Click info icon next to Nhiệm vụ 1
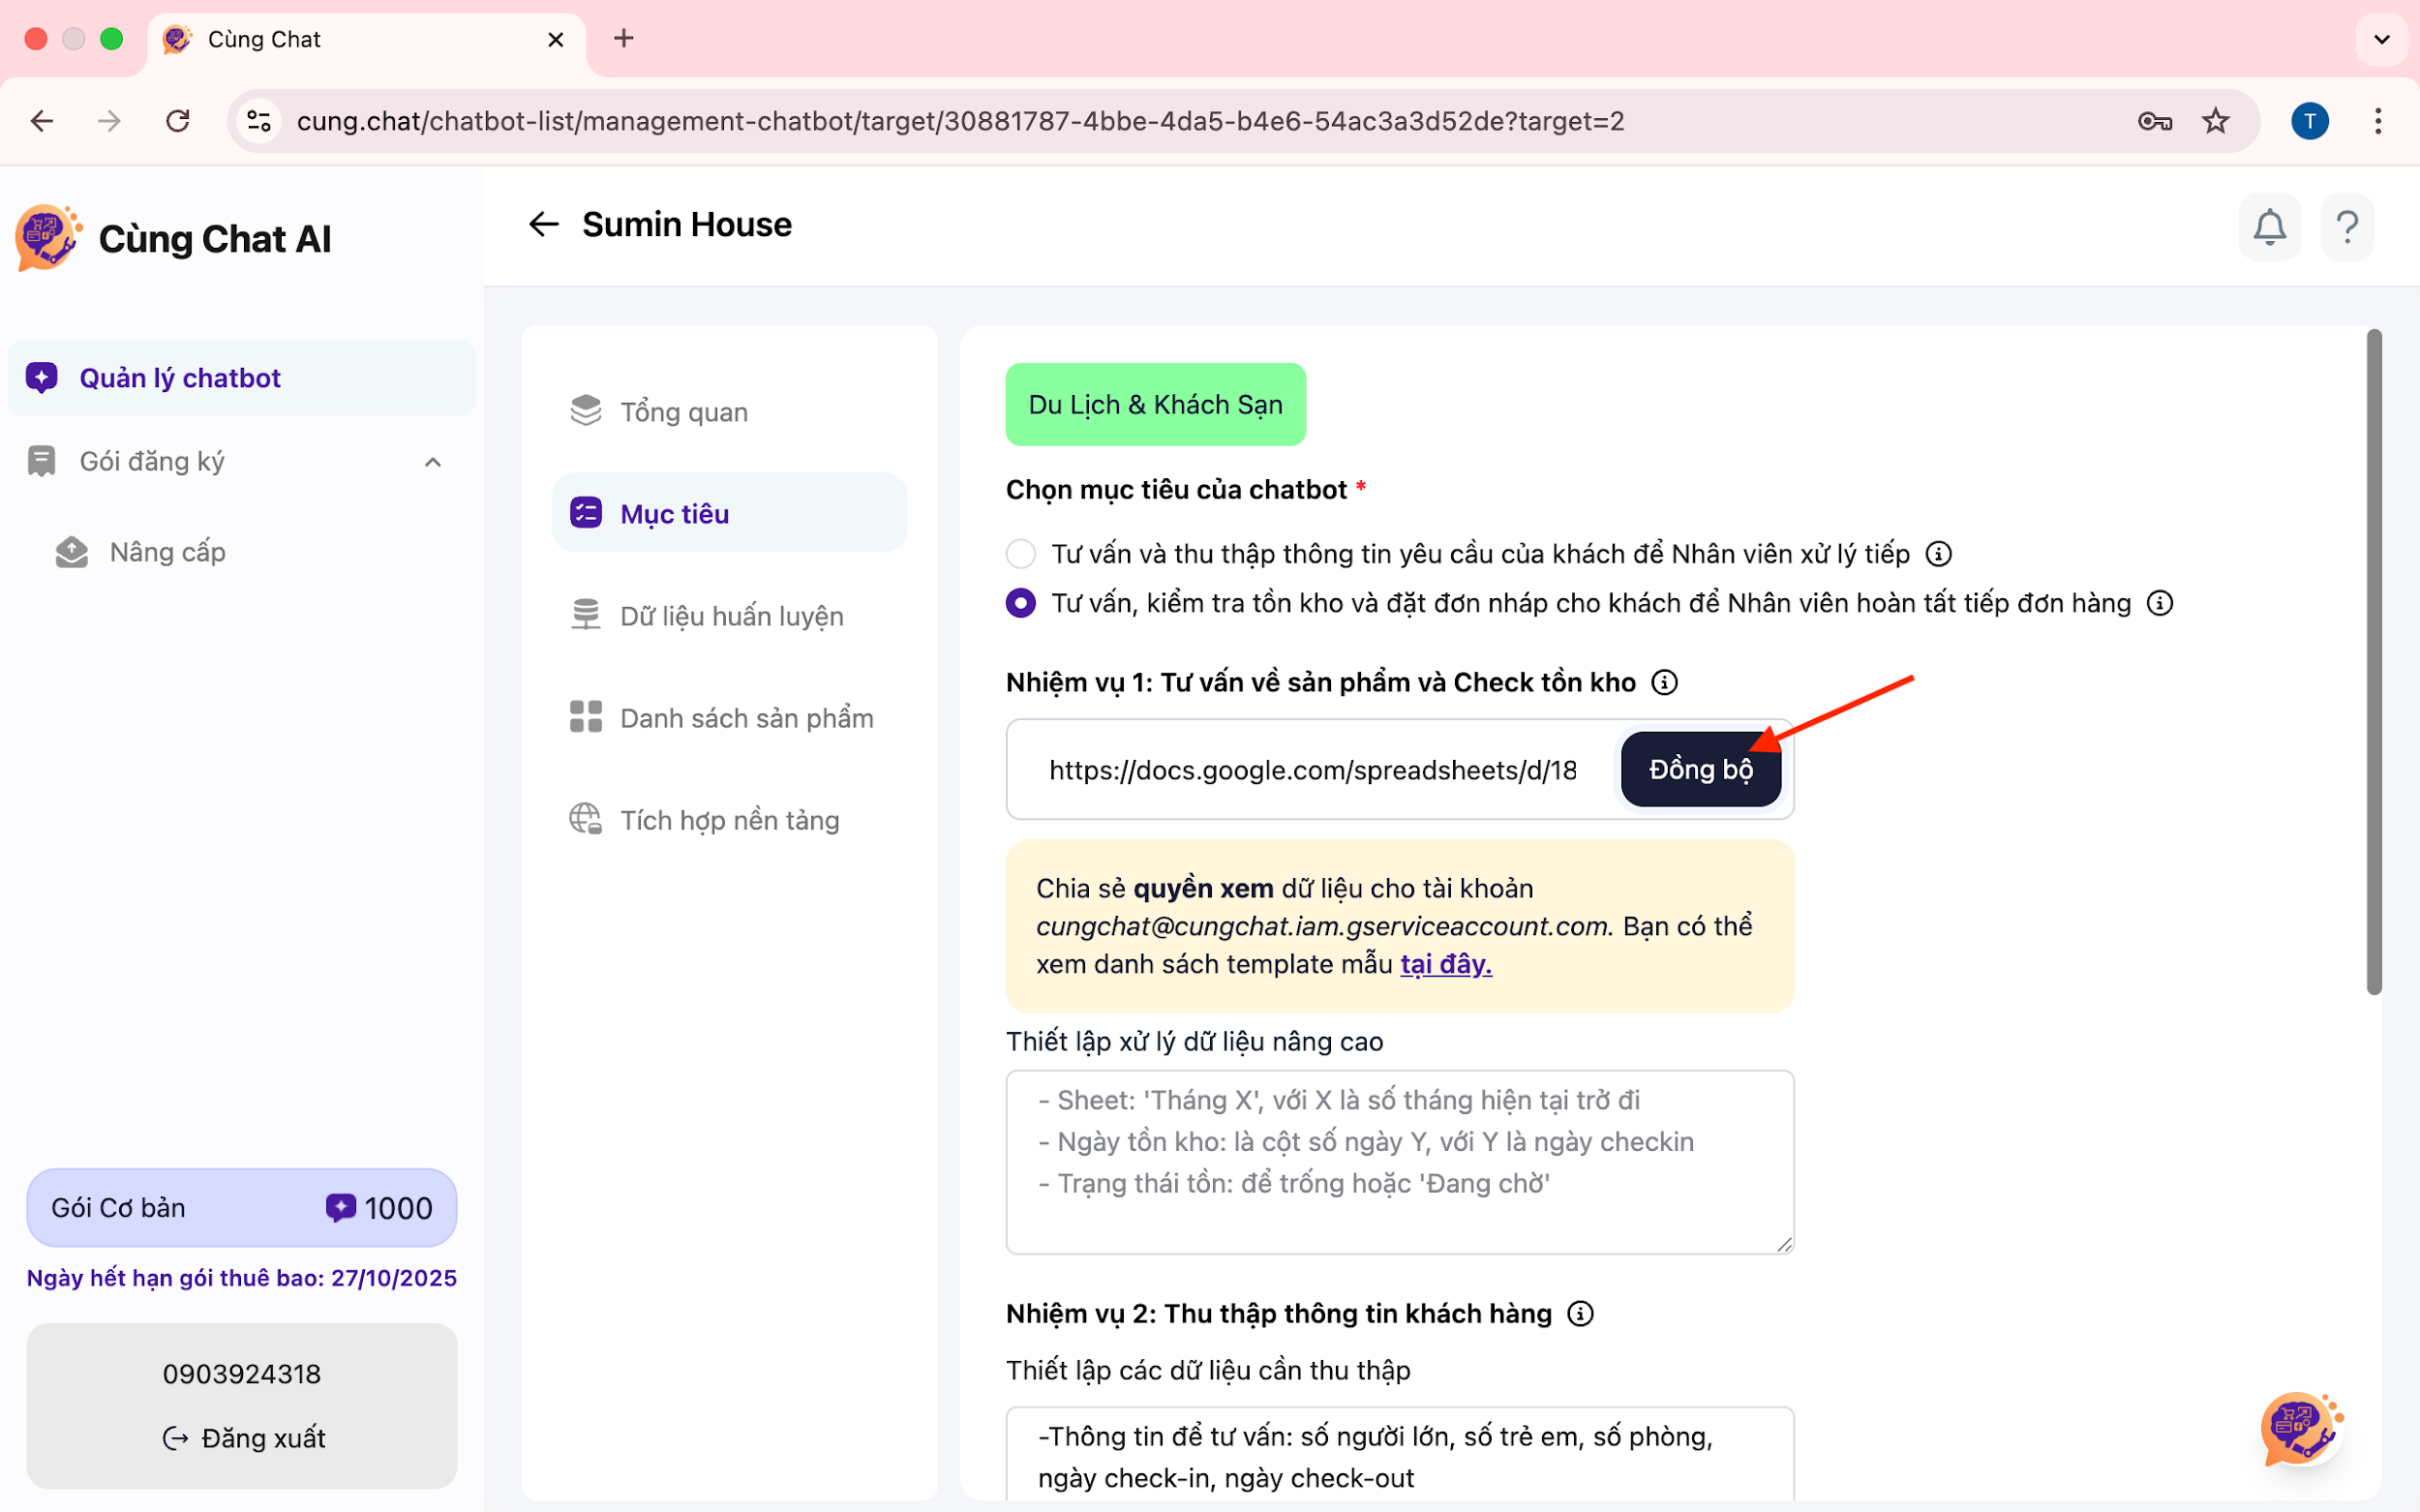Image resolution: width=2420 pixels, height=1512 pixels. (1664, 682)
